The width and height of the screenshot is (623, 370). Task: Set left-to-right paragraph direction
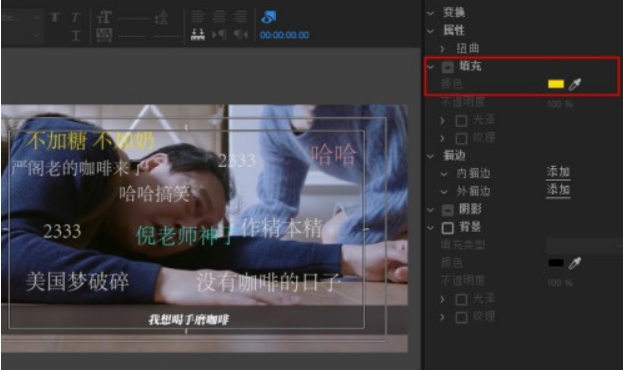[219, 35]
